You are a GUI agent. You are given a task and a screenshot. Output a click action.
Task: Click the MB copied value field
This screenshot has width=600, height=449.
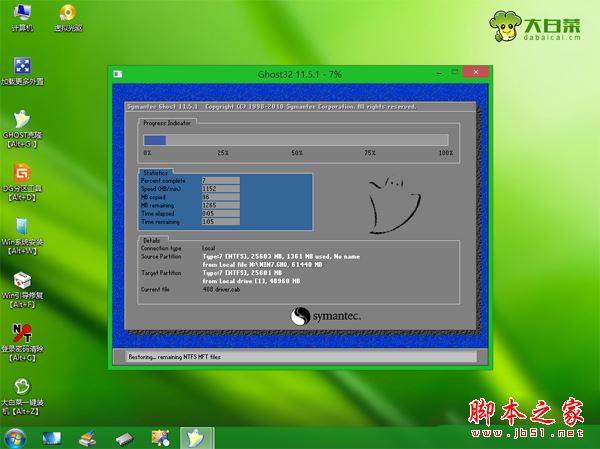coord(221,197)
